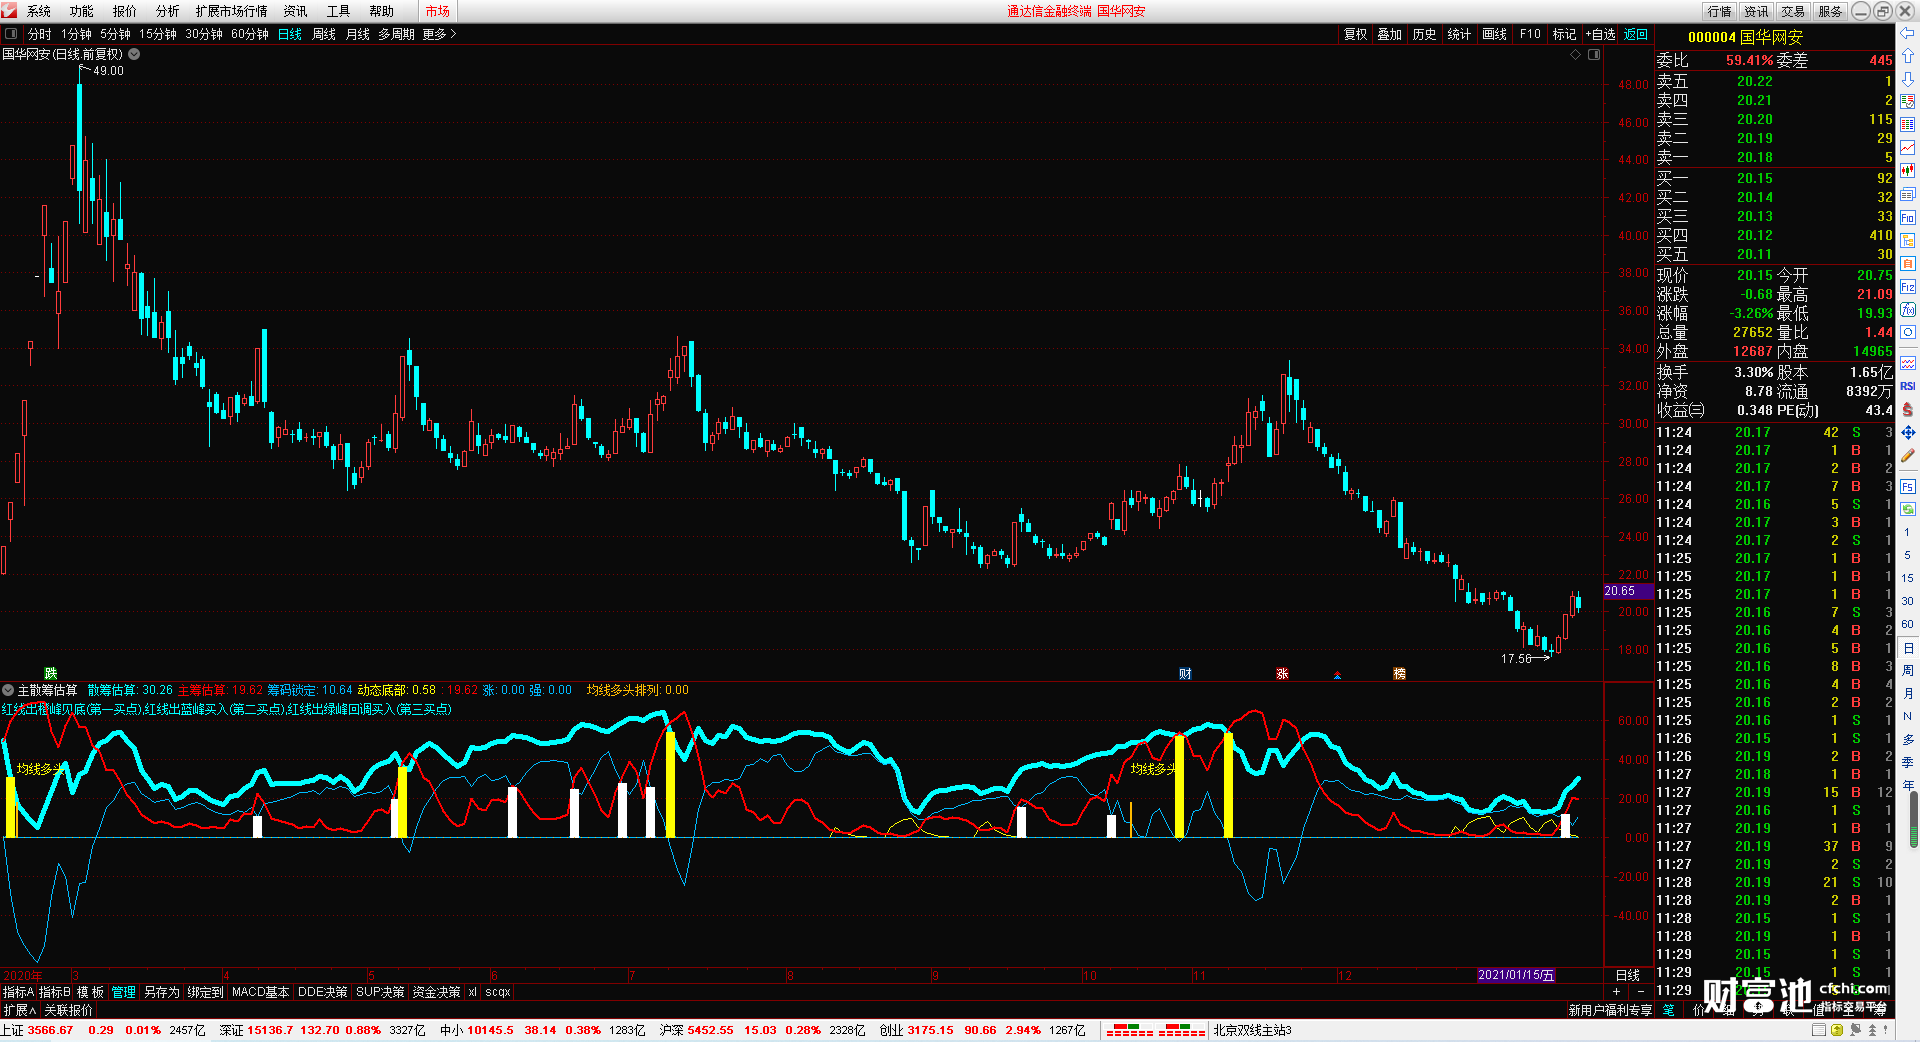
Task: Click the 画线 drawing button
Action: click(1494, 34)
